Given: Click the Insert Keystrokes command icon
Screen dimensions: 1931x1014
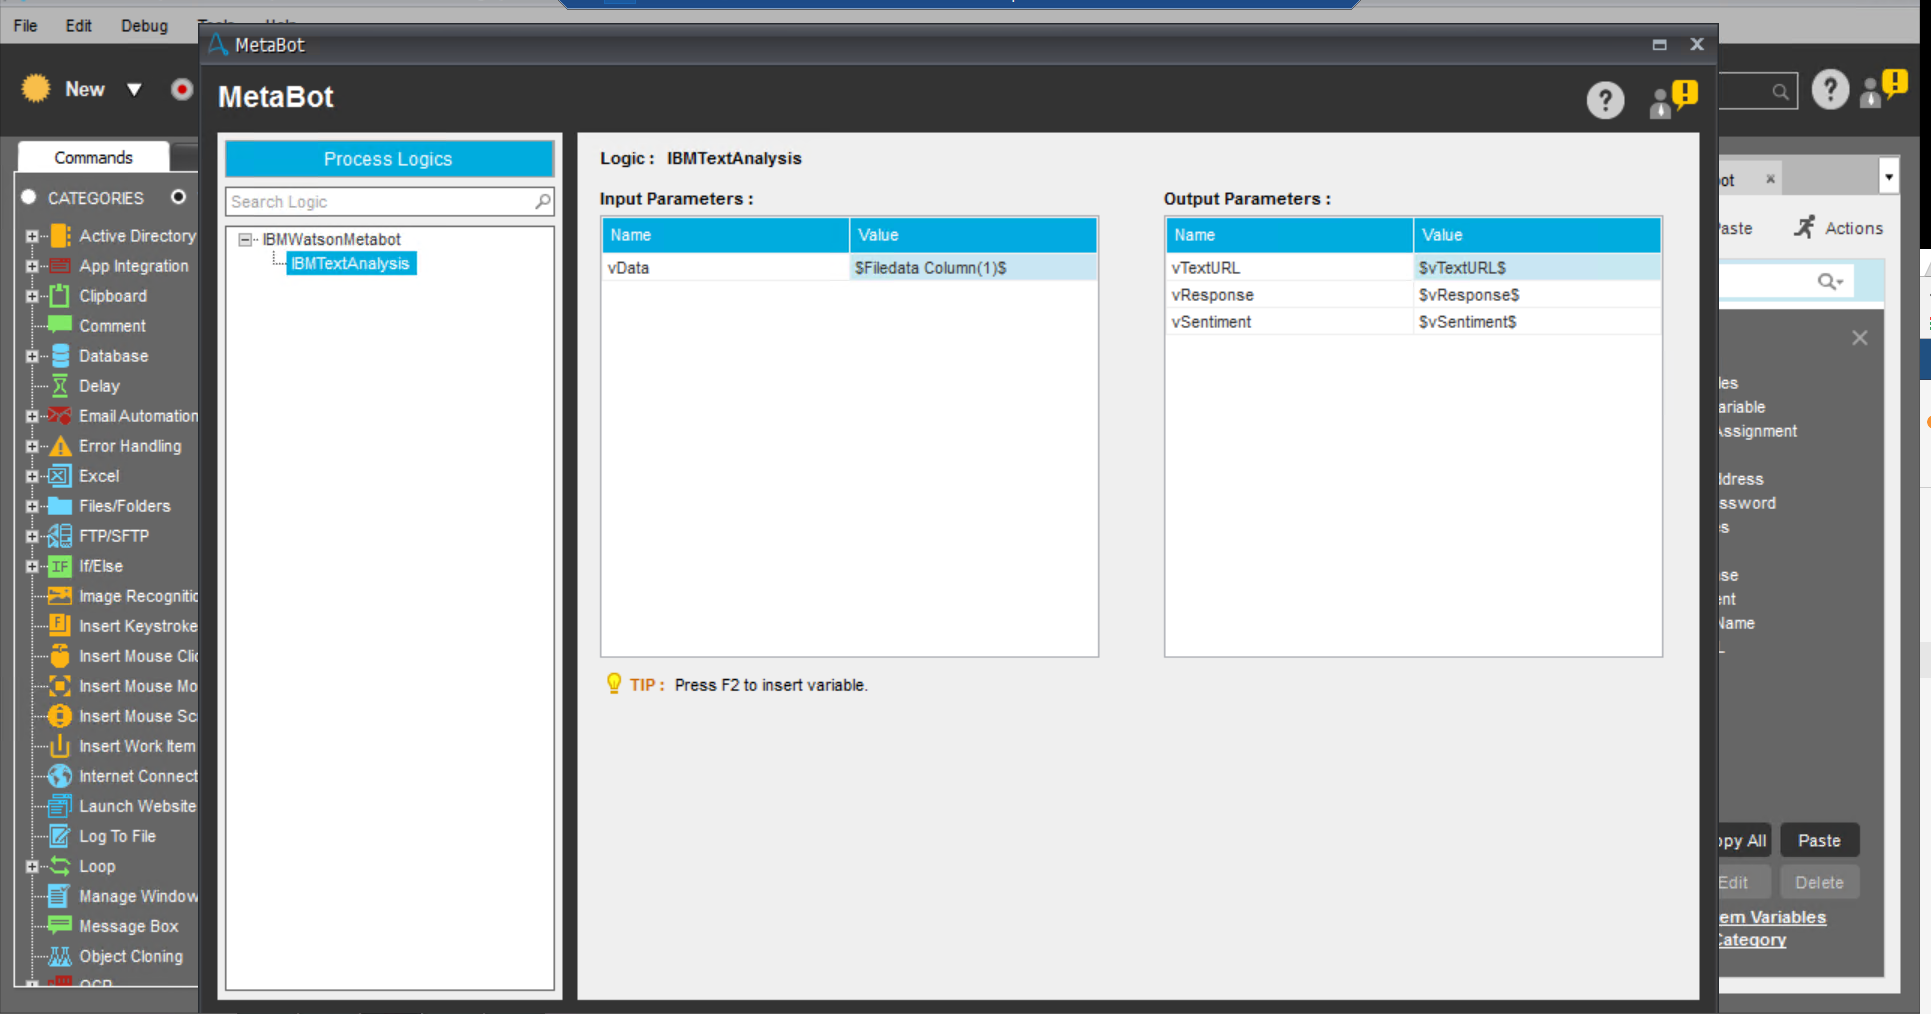Looking at the screenshot, I should 60,626.
